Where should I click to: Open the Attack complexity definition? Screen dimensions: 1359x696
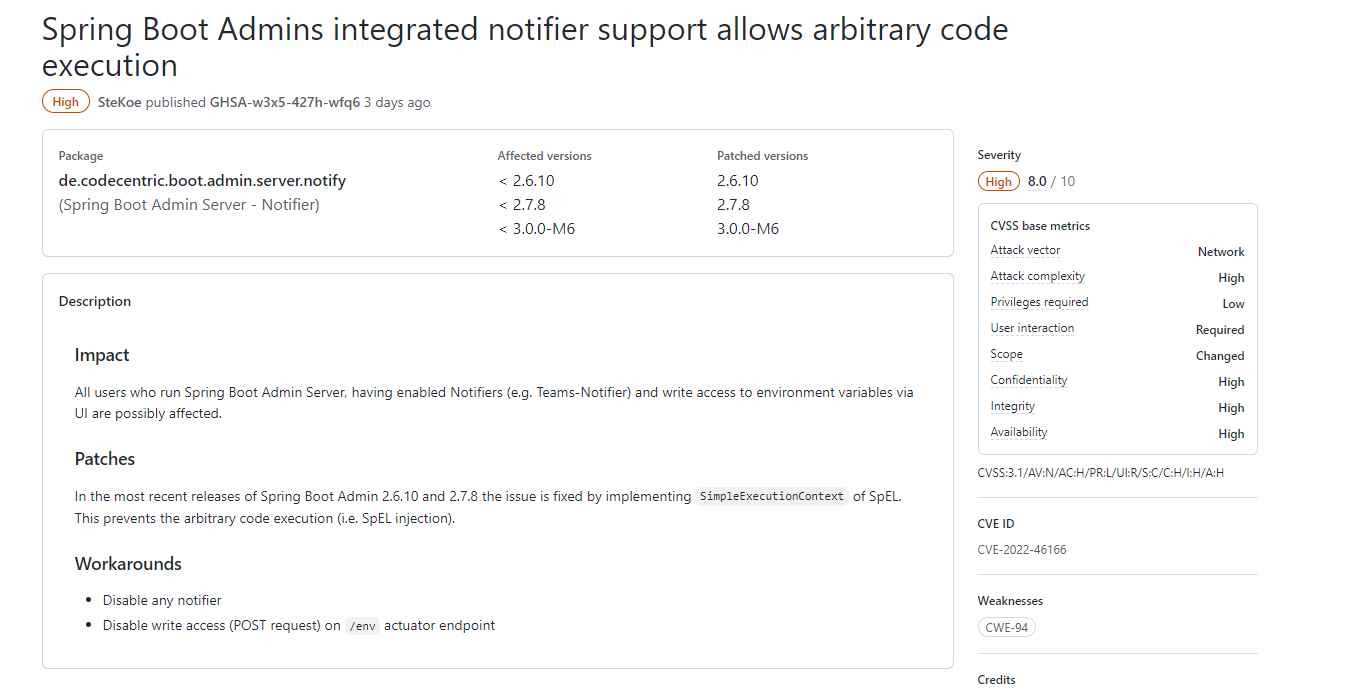1038,276
